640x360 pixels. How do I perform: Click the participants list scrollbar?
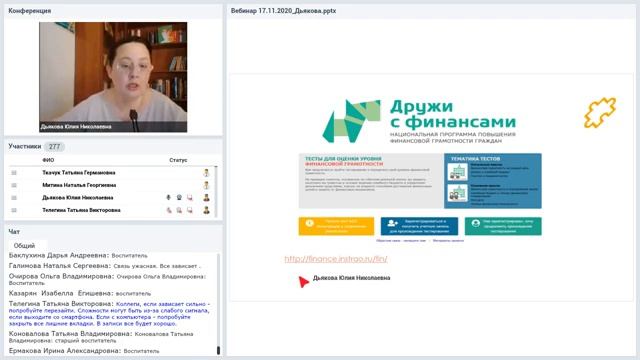click(216, 191)
